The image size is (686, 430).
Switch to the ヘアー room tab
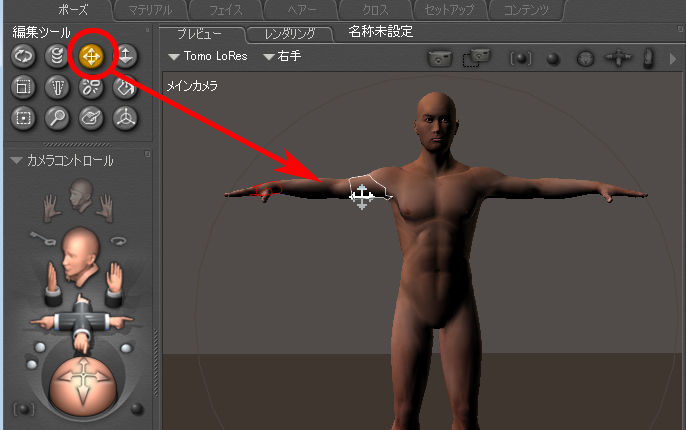[x=301, y=10]
